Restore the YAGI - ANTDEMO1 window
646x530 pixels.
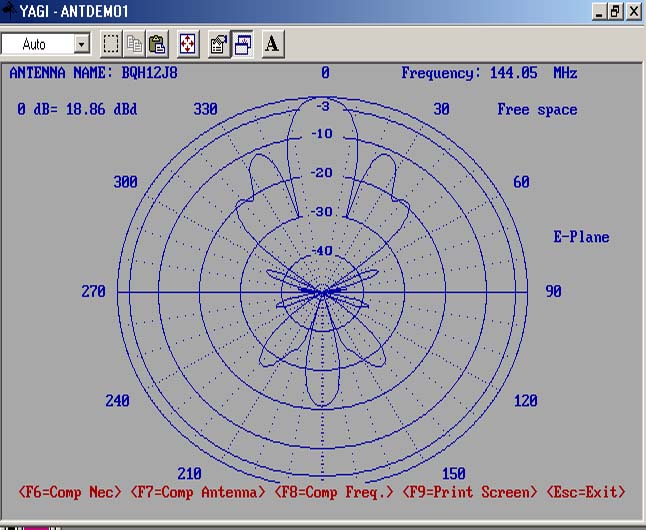pos(615,12)
